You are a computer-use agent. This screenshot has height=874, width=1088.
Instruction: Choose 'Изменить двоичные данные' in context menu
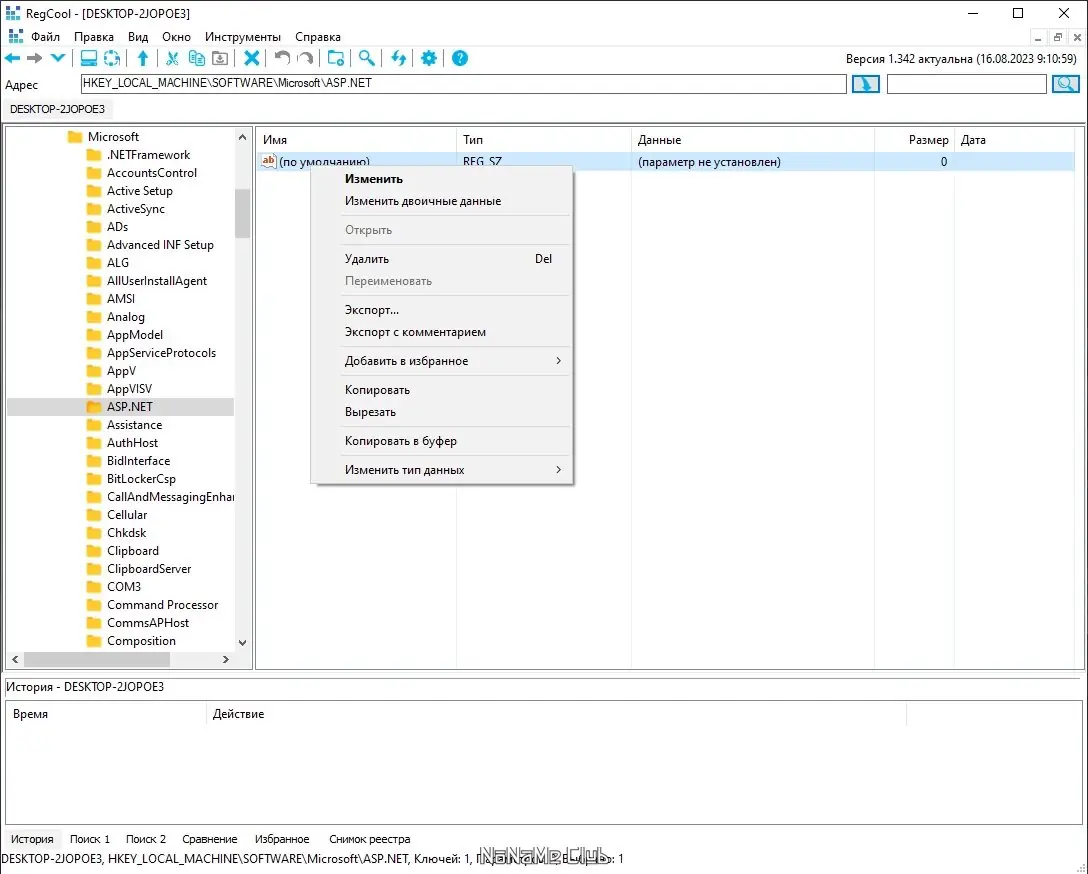[x=423, y=201]
